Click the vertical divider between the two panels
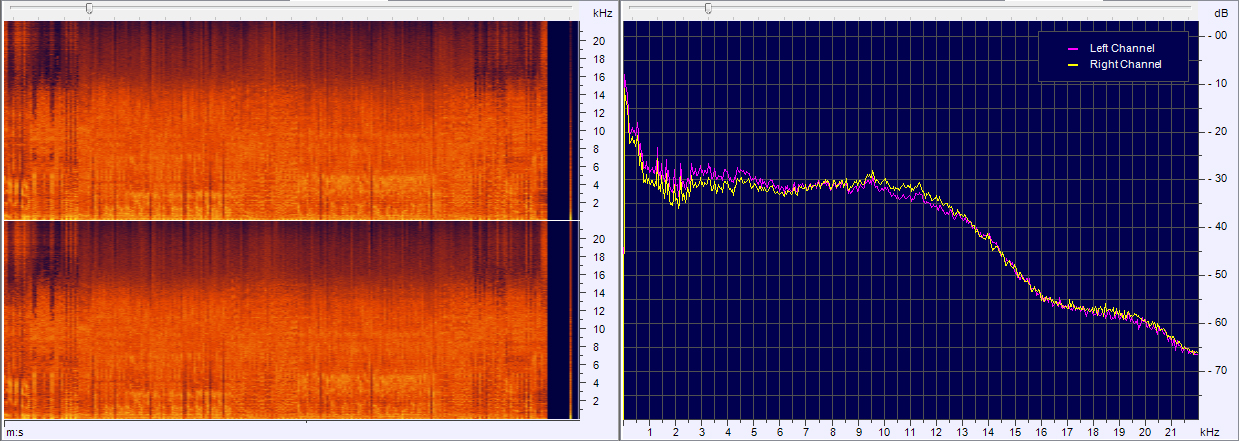1240x441 pixels. tap(619, 220)
